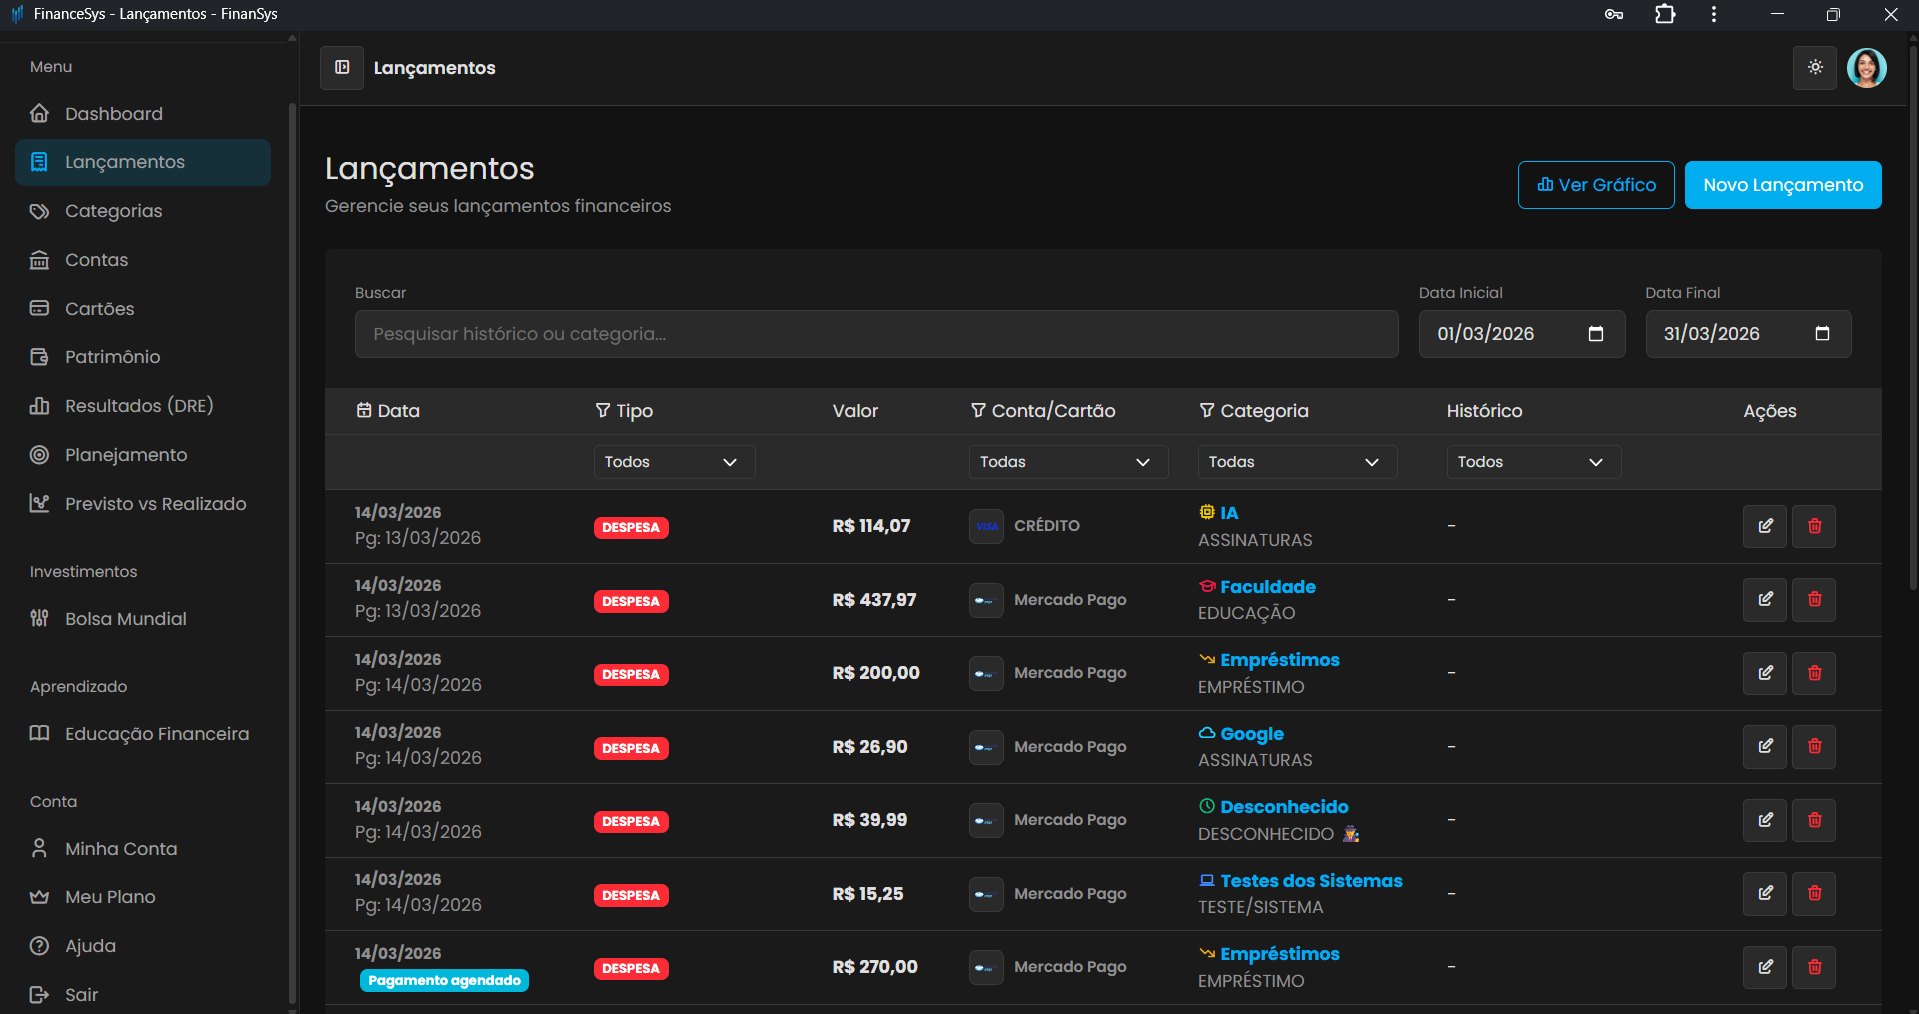The image size is (1919, 1014).
Task: Edit the Testes dos Sistemas entry
Action: pos(1765,894)
